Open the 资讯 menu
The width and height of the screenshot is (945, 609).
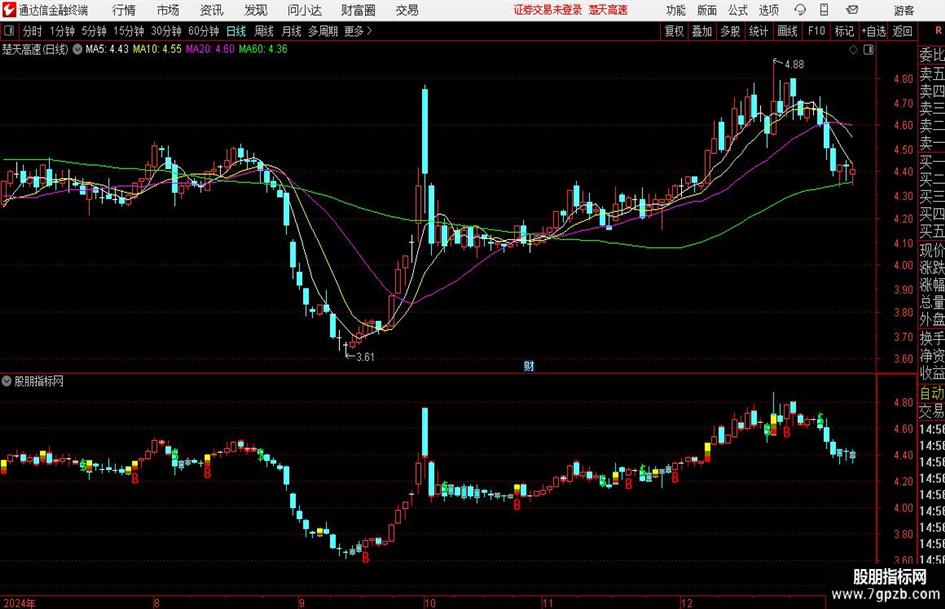coord(212,10)
